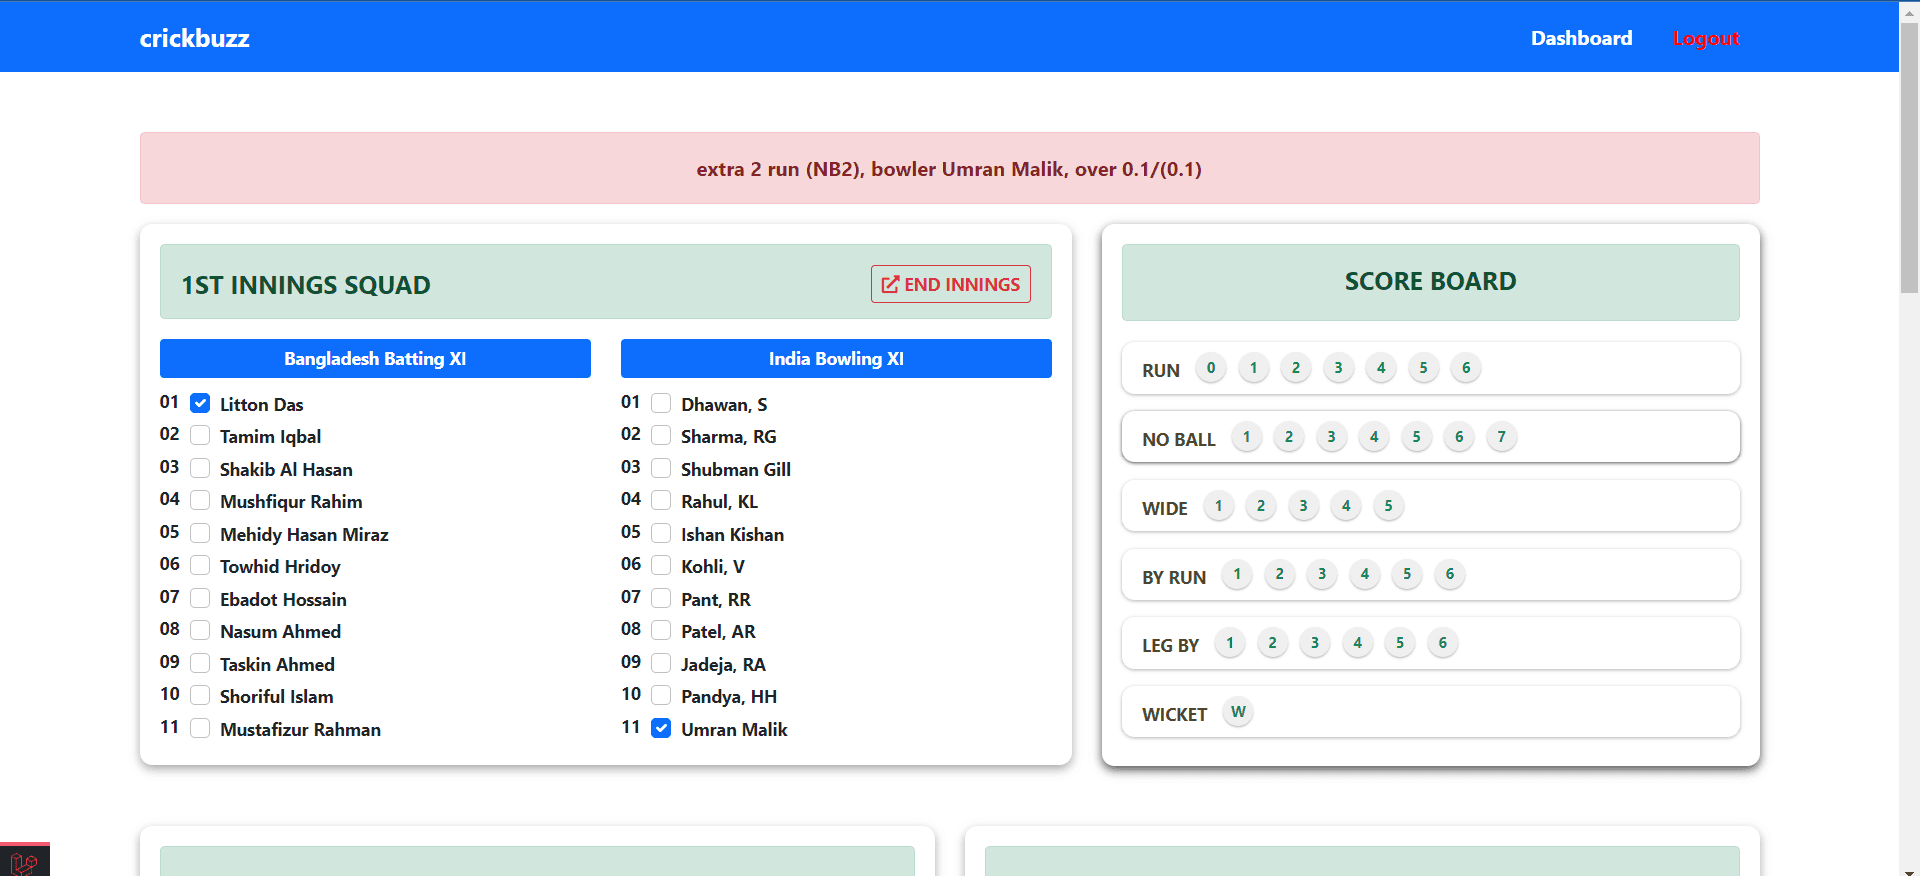Click the END INNINGS button

[950, 284]
